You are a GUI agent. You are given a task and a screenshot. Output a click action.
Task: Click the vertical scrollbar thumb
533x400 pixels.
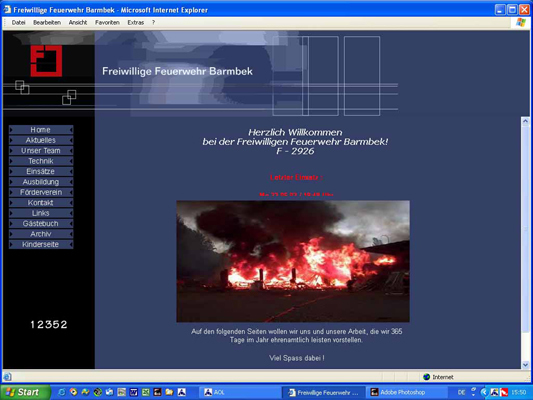tap(526, 228)
